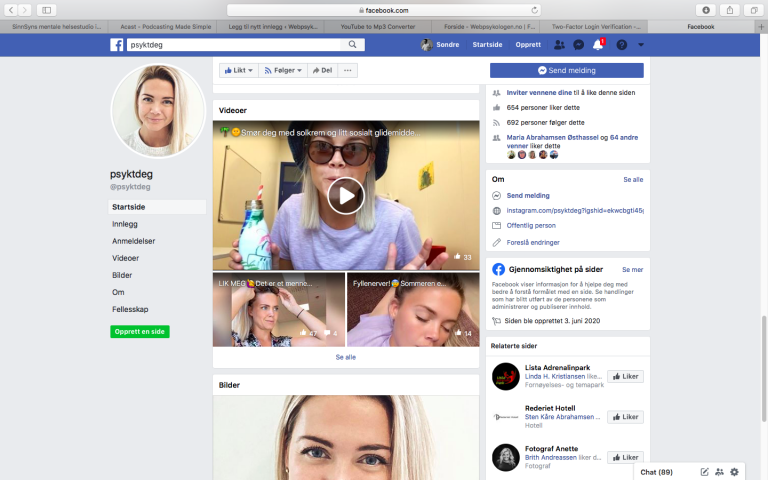
Task: Go forward with Safari forward arrow
Action: (x=24, y=10)
